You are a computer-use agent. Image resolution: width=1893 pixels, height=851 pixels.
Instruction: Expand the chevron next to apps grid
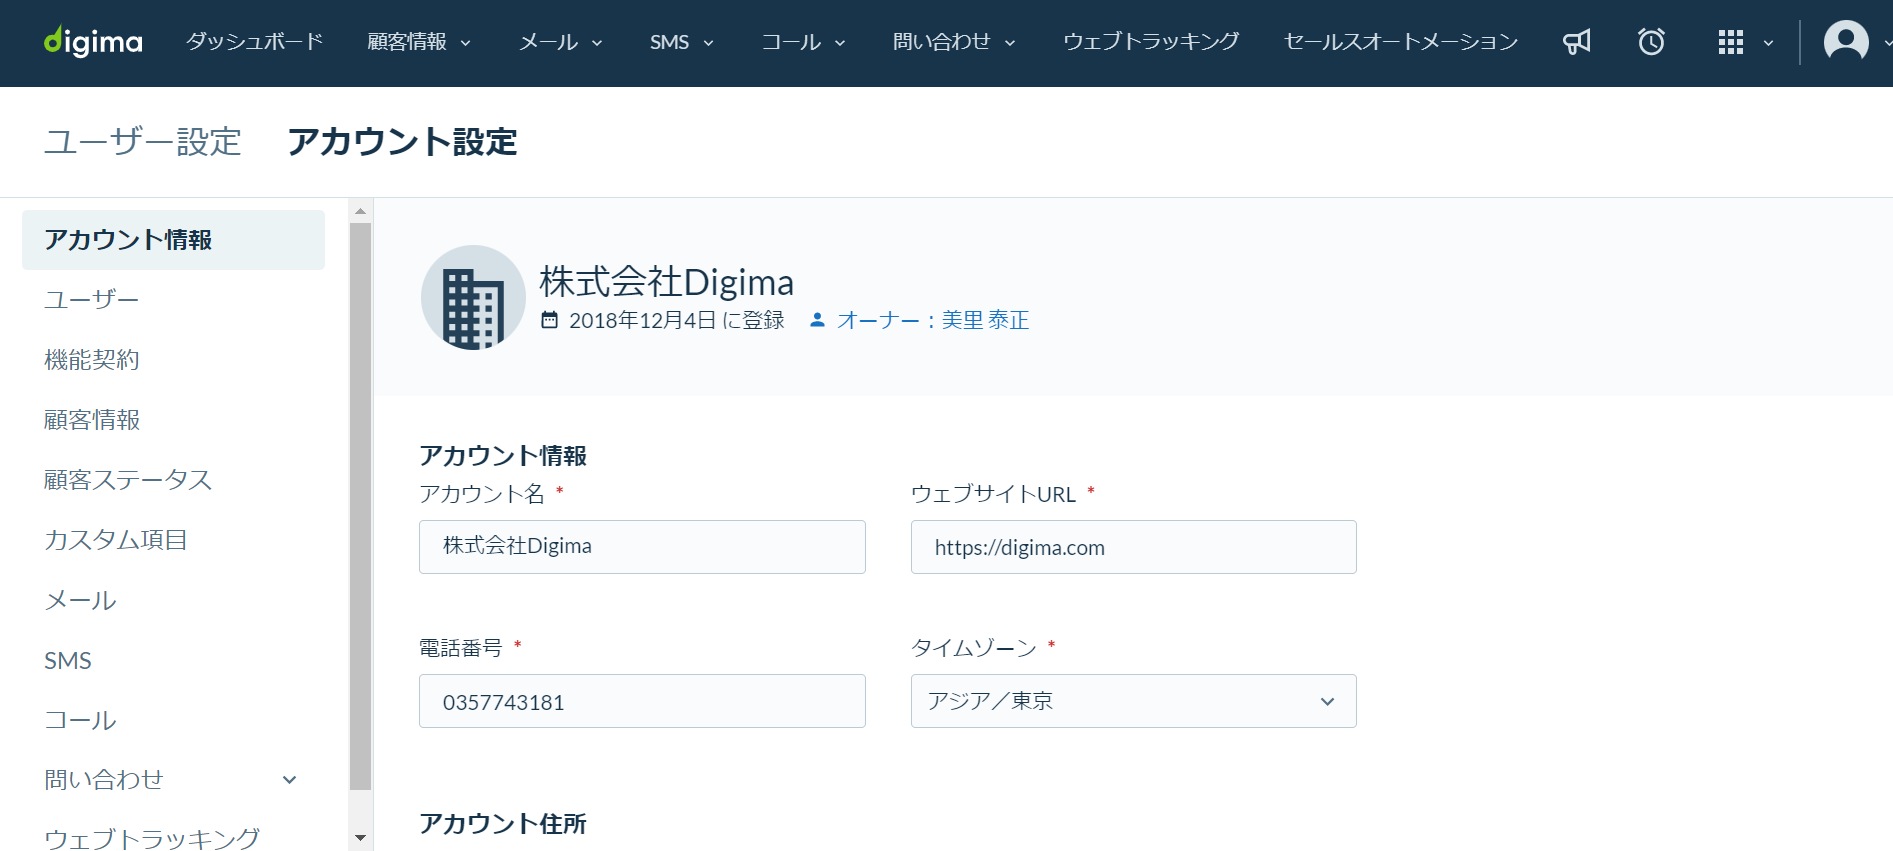coord(1768,43)
